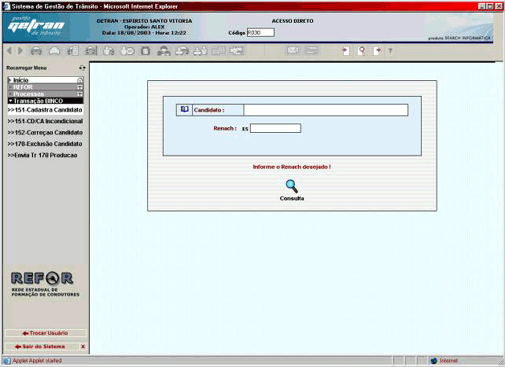Click the book icon beside Candidato
Image resolution: width=505 pixels, height=367 pixels.
click(184, 110)
